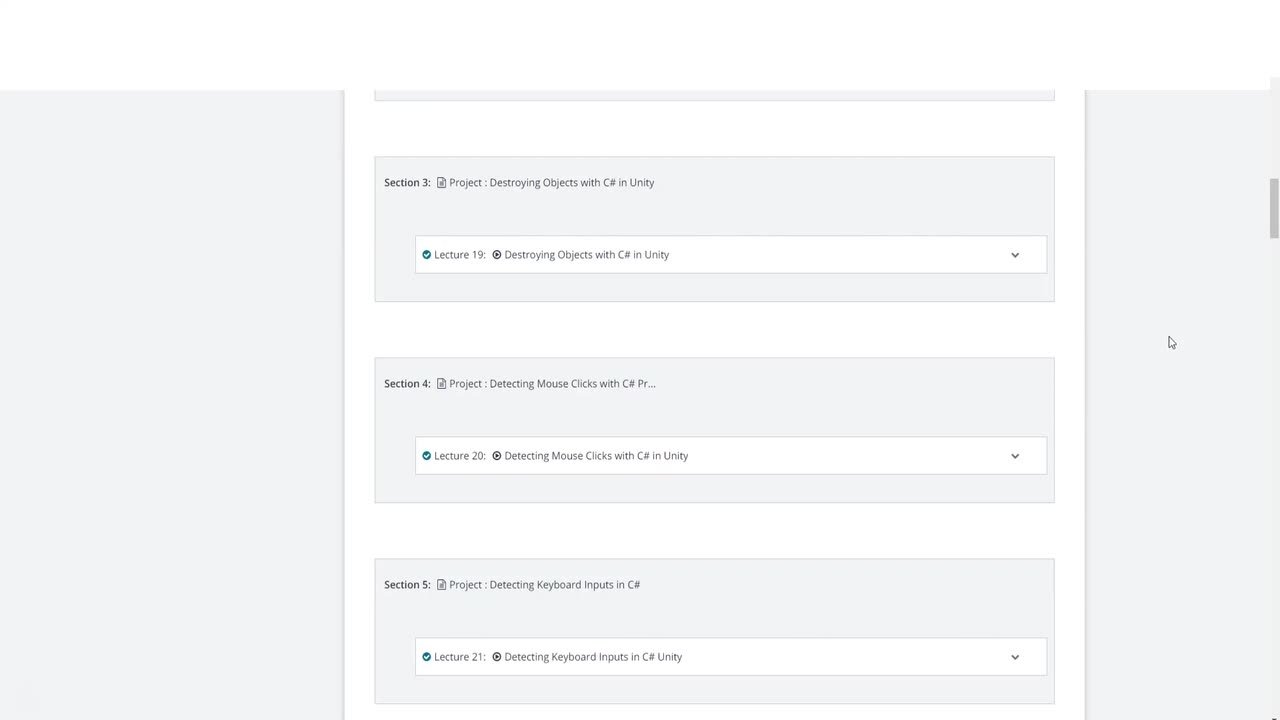Image resolution: width=1280 pixels, height=720 pixels.
Task: Click the green checkmark icon beside Lecture 19
Action: tap(427, 255)
